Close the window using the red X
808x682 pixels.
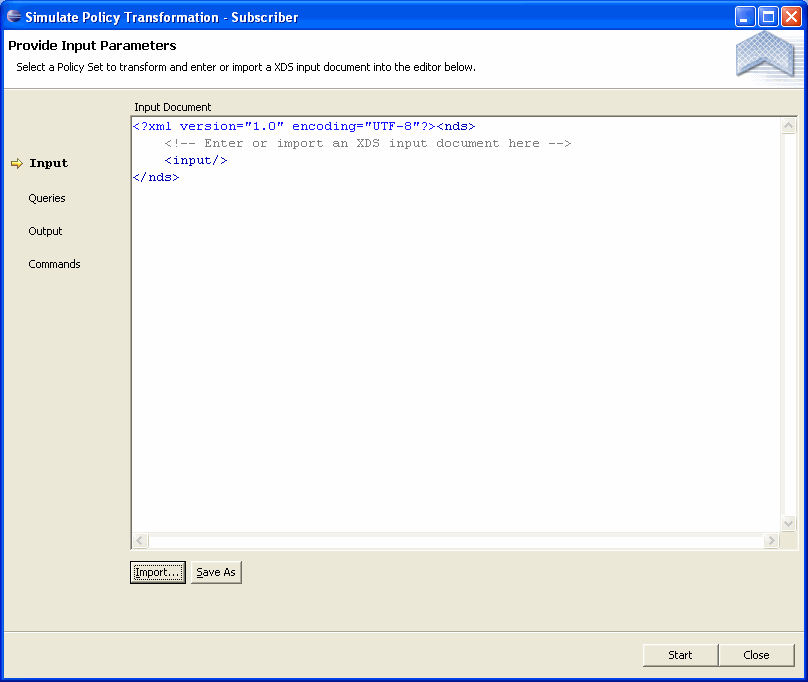pyautogui.click(x=791, y=16)
